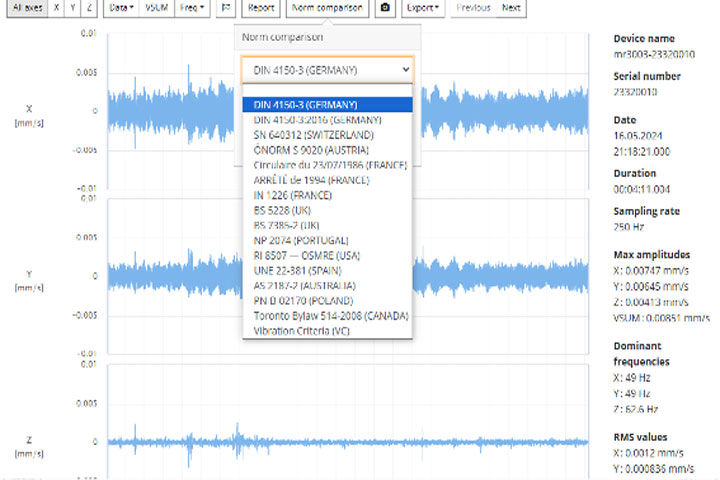The width and height of the screenshot is (720, 480).
Task: Go to Next recording
Action: (x=511, y=8)
